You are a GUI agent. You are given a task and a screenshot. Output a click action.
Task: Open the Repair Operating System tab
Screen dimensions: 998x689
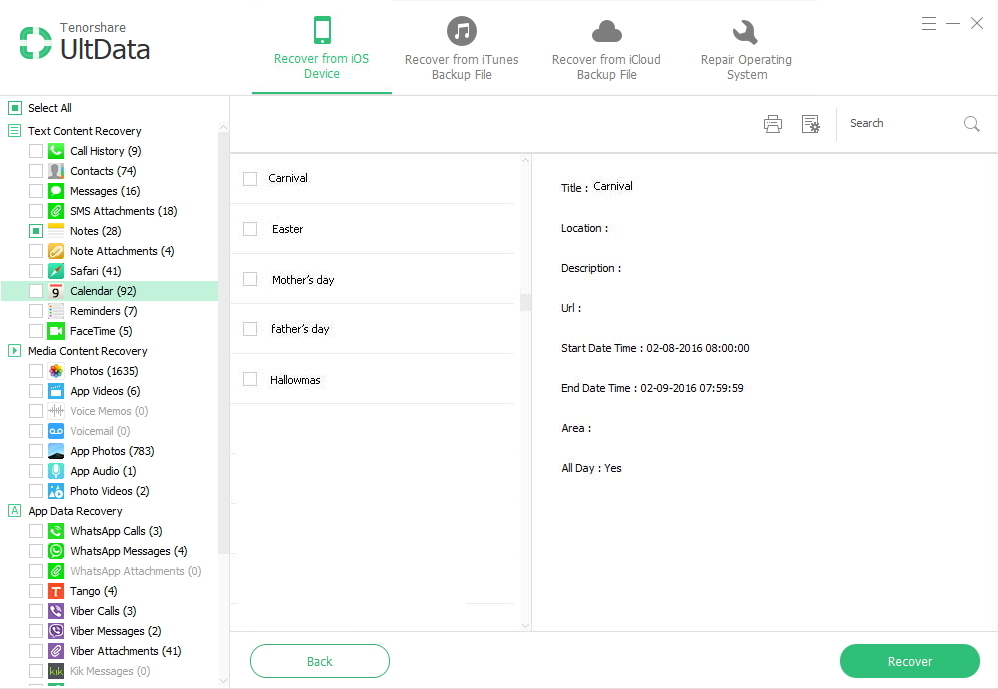click(x=746, y=48)
